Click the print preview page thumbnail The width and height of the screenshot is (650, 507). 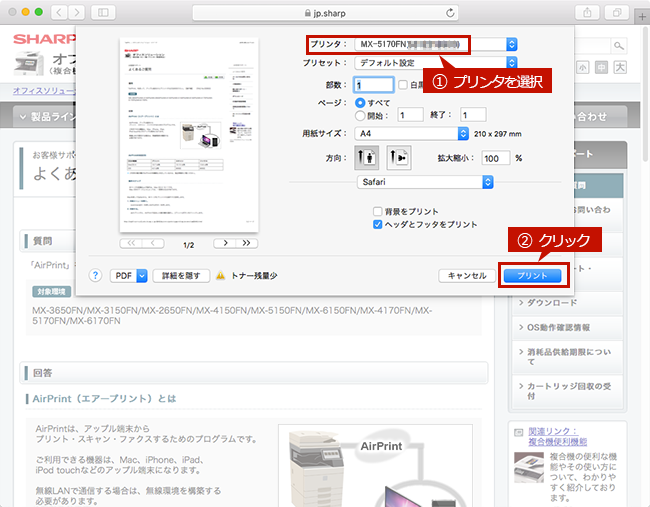coord(189,135)
